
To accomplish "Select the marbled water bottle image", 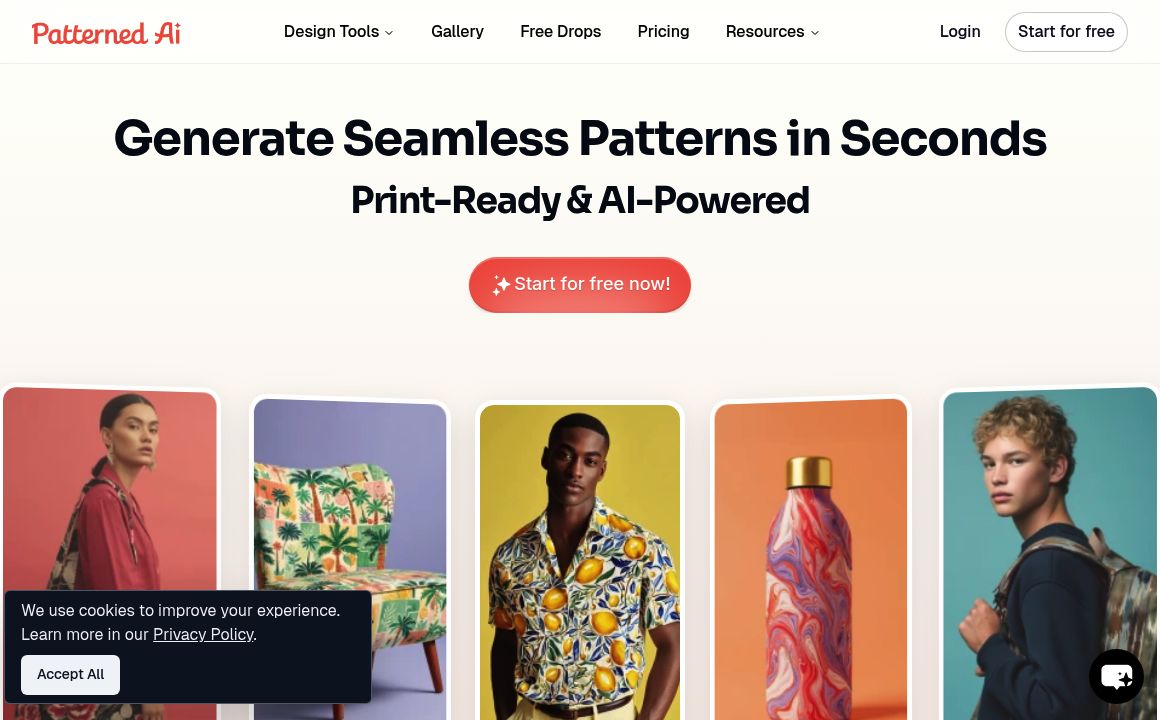I will [x=810, y=559].
